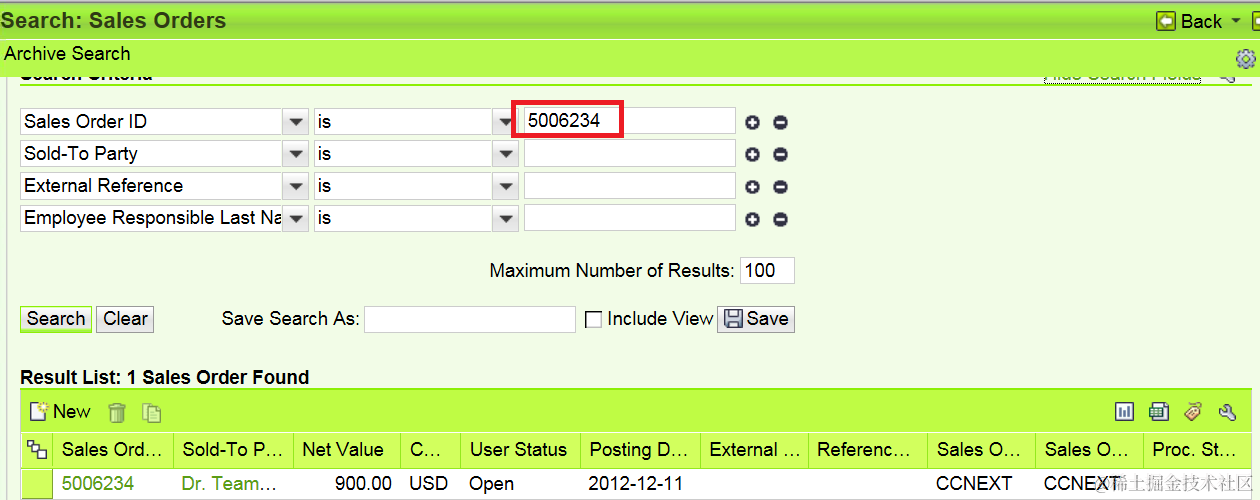Screen dimensions: 1260x500
Task: Click the select-all icon in table header
Action: pyautogui.click(x=37, y=450)
